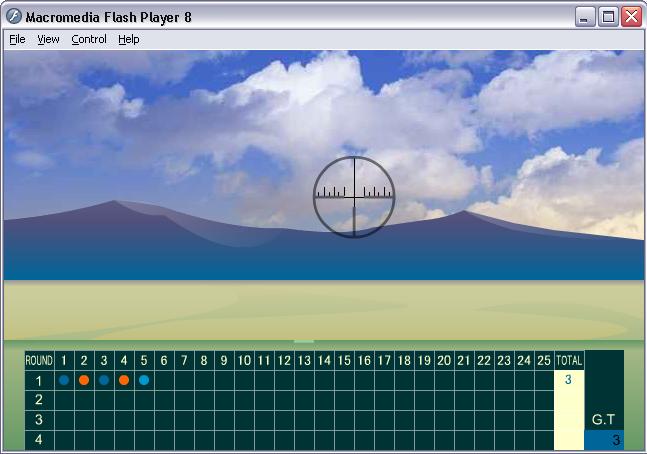The height and width of the screenshot is (454, 647).
Task: Maximize the Flash Player window
Action: [608, 17]
